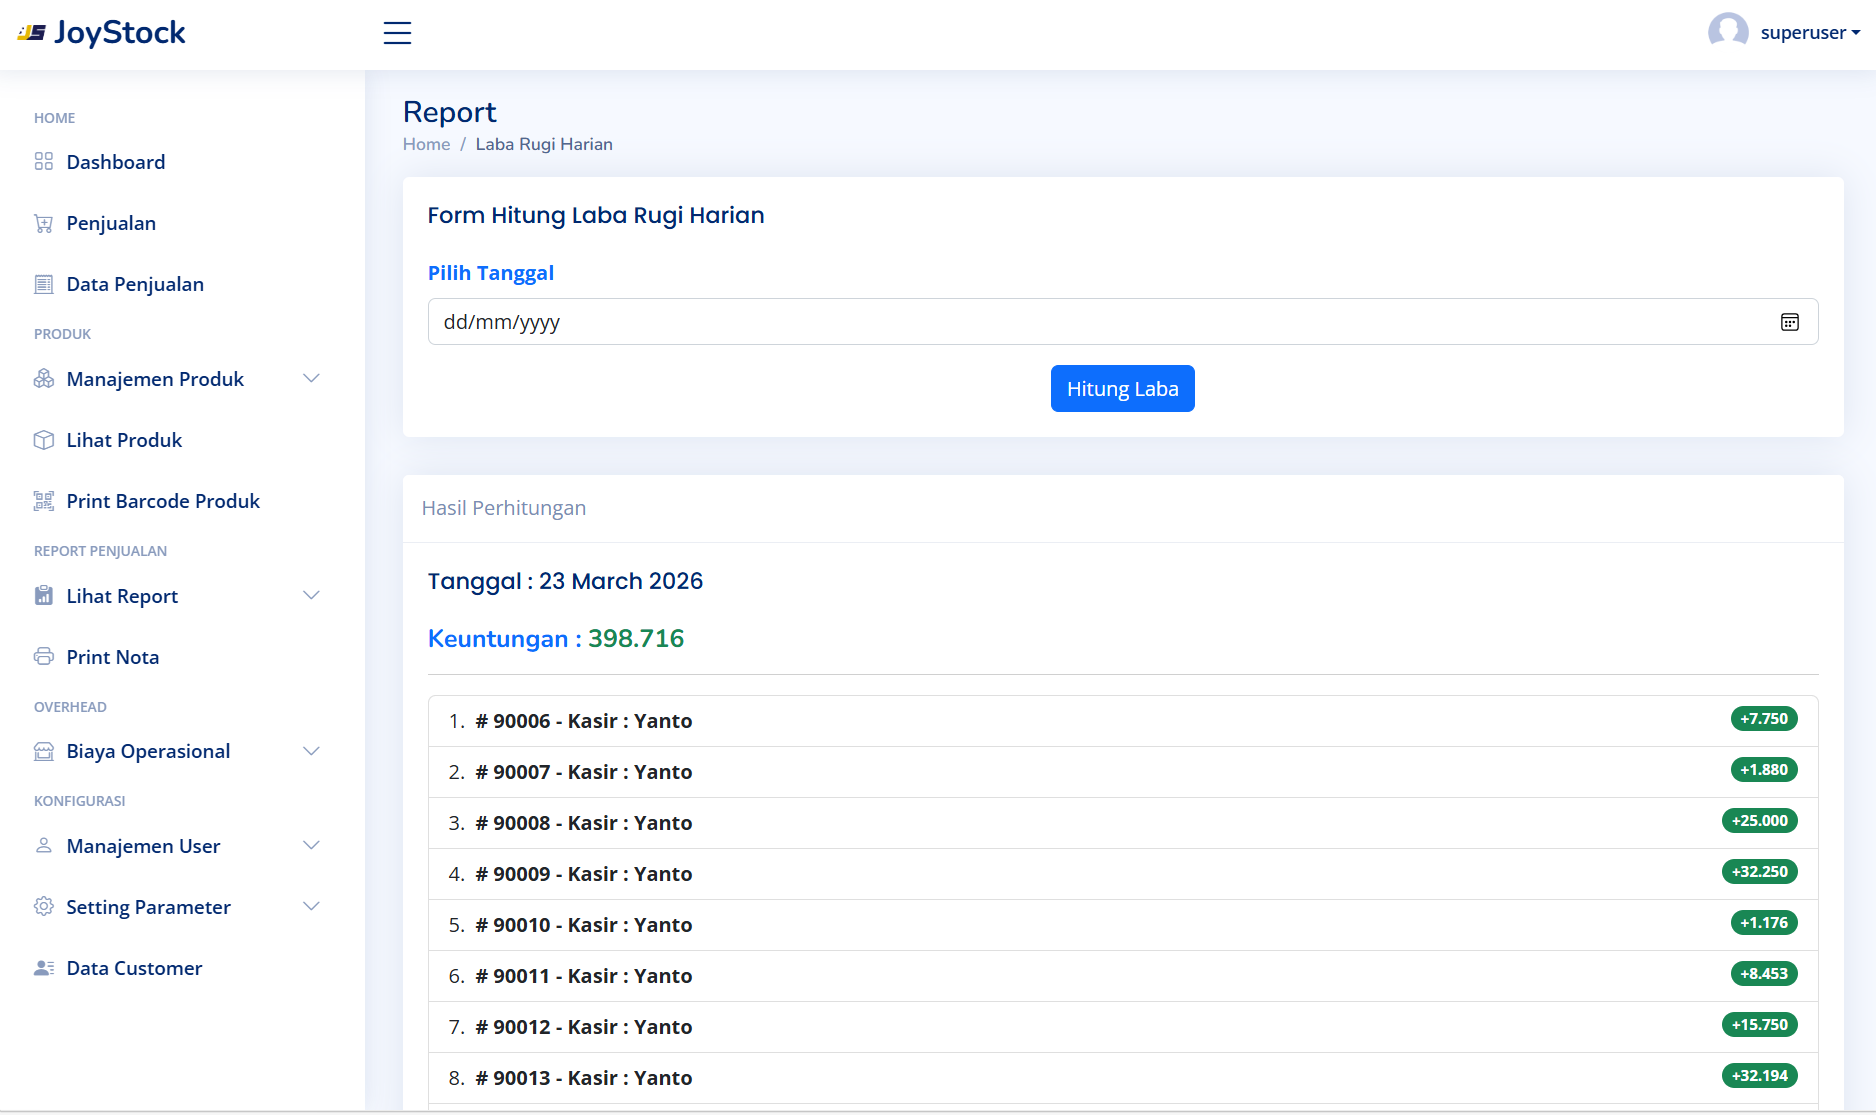Click the Setting Parameter gear icon
Viewport: 1876px width, 1115px height.
(44, 907)
